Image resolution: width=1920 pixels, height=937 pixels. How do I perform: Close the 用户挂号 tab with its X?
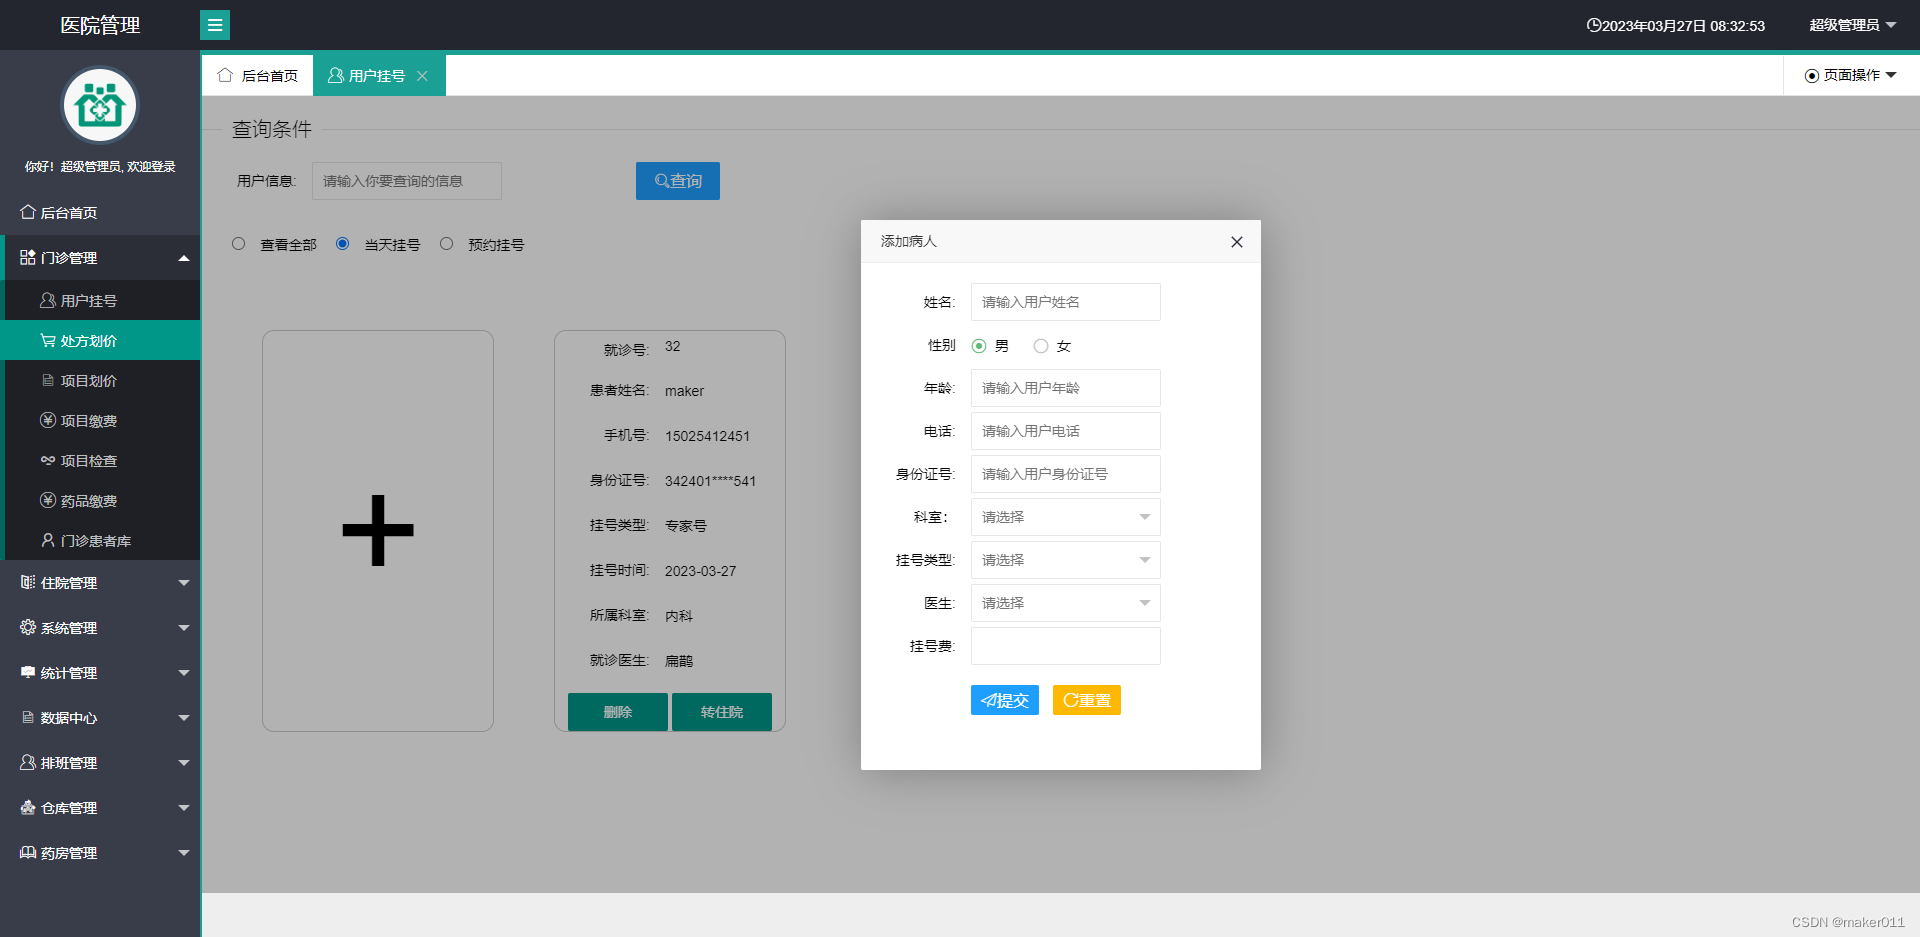[422, 76]
